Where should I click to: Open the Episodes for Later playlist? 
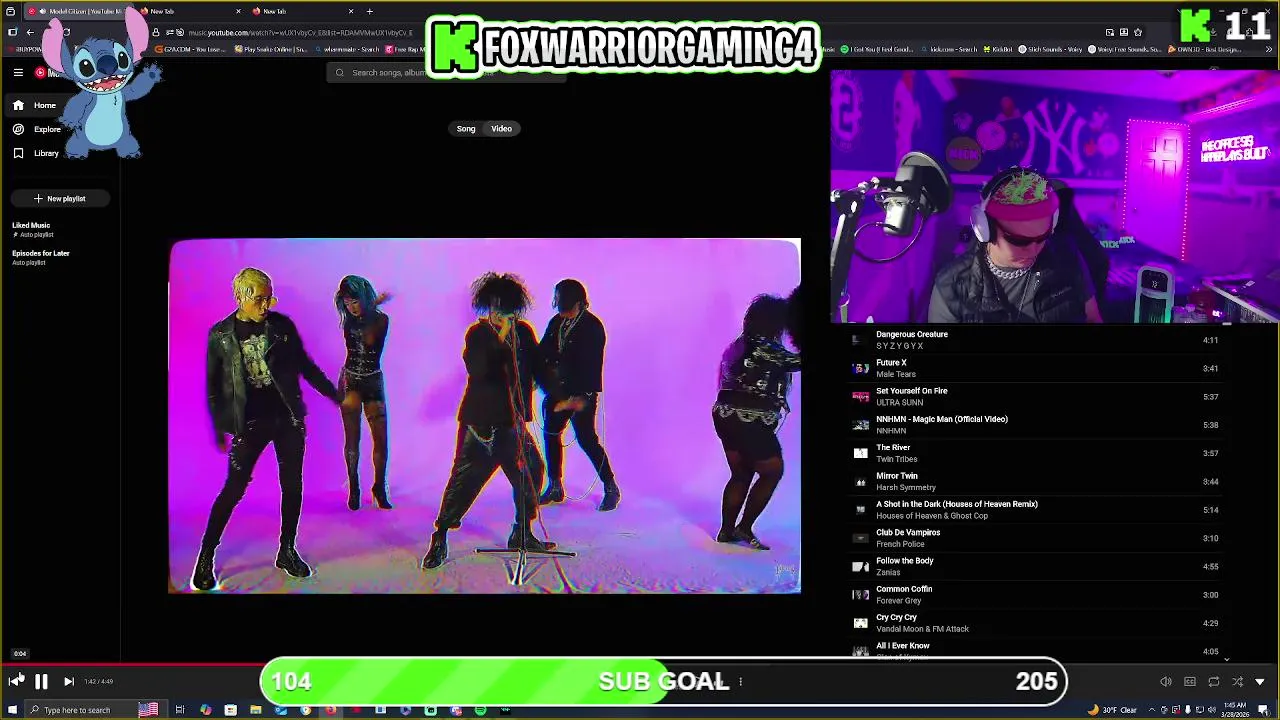(x=41, y=257)
